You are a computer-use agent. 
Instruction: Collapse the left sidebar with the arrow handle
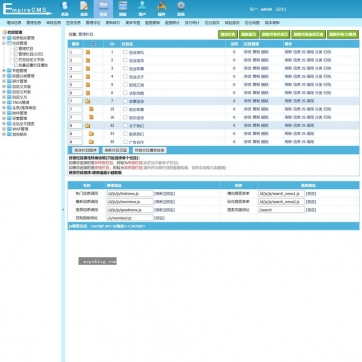(63, 210)
